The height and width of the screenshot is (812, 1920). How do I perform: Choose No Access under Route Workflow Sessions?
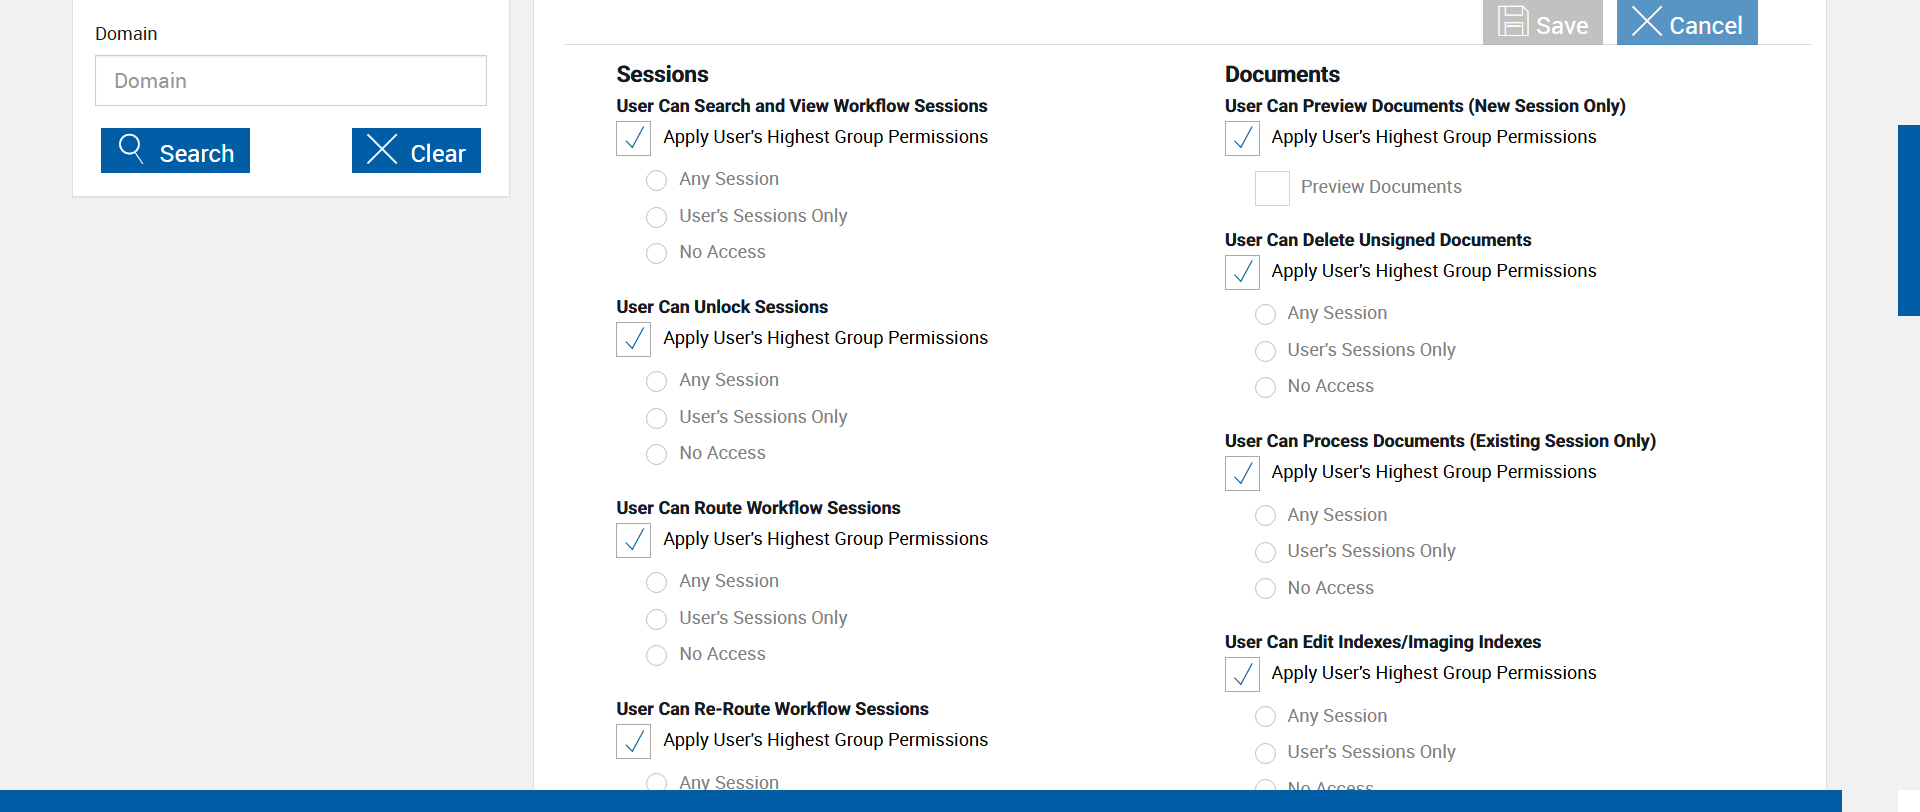point(656,655)
